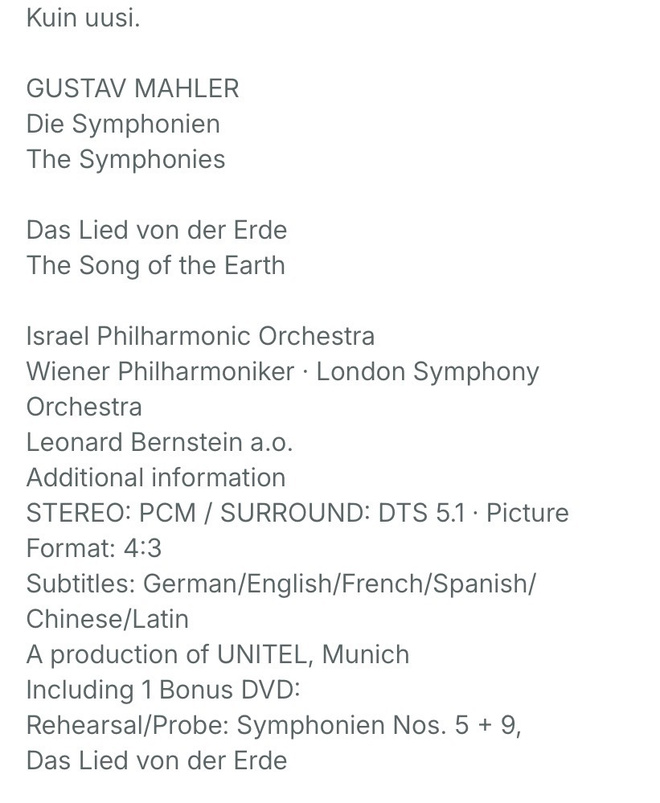Click the 'Format: 4:3' line
This screenshot has width=660, height=803.
tap(94, 548)
